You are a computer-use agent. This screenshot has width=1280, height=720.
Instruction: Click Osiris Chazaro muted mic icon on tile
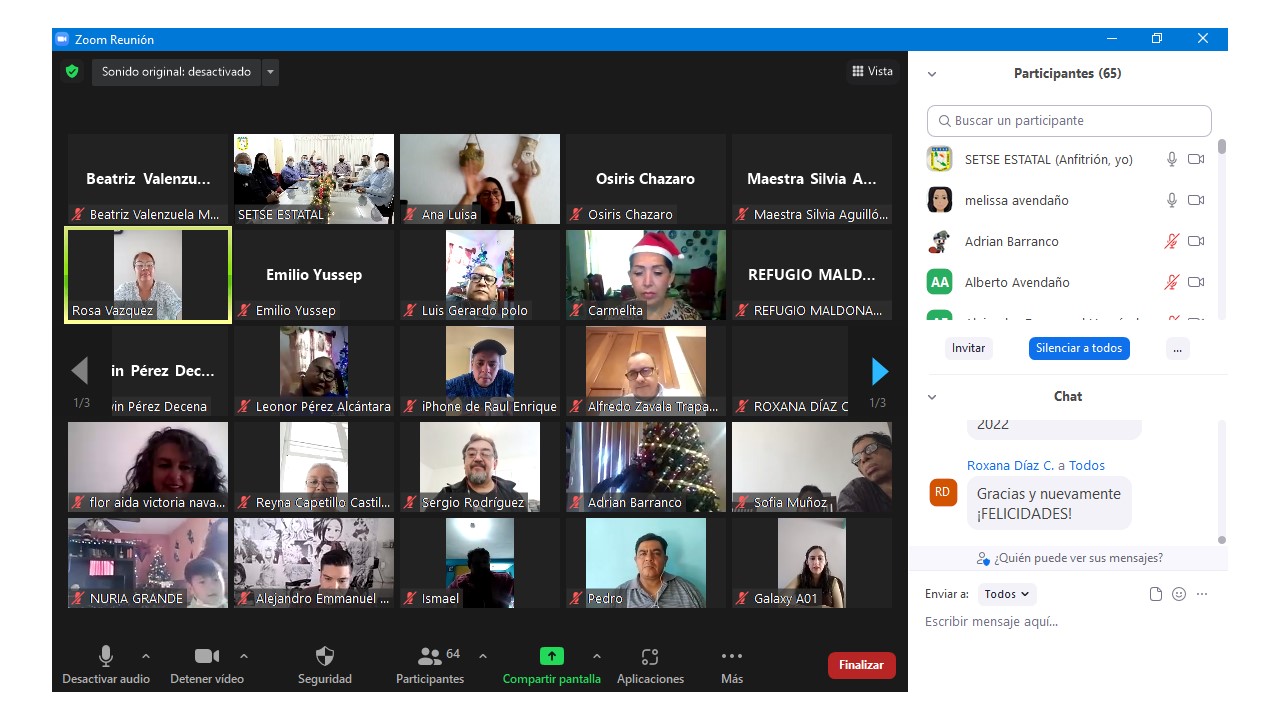(576, 215)
